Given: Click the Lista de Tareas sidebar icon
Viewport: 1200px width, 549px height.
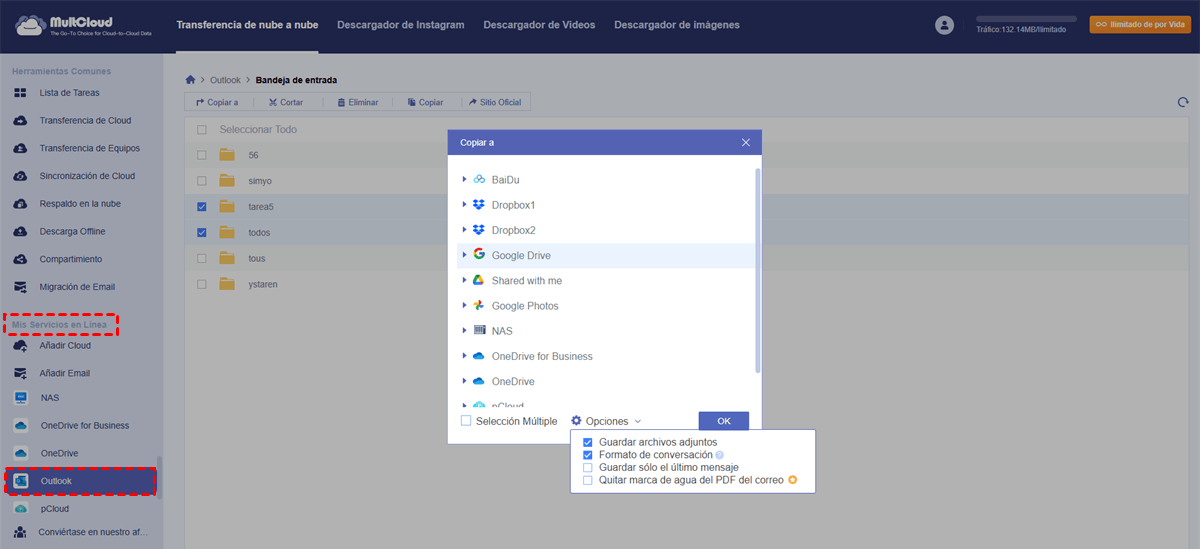Looking at the screenshot, I should [x=20, y=93].
